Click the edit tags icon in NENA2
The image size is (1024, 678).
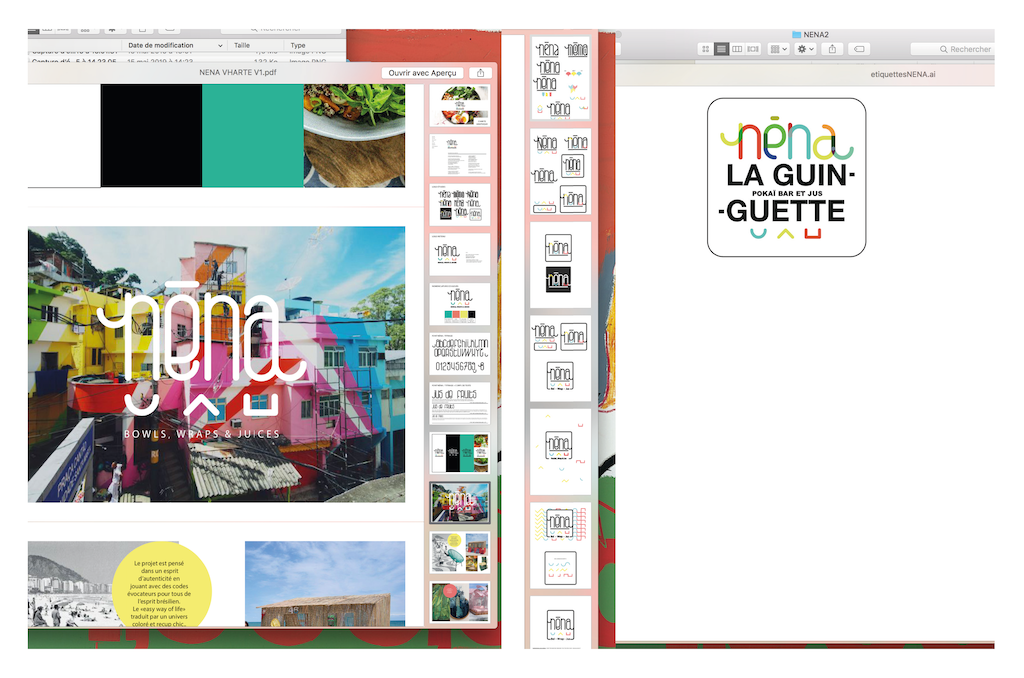859,49
